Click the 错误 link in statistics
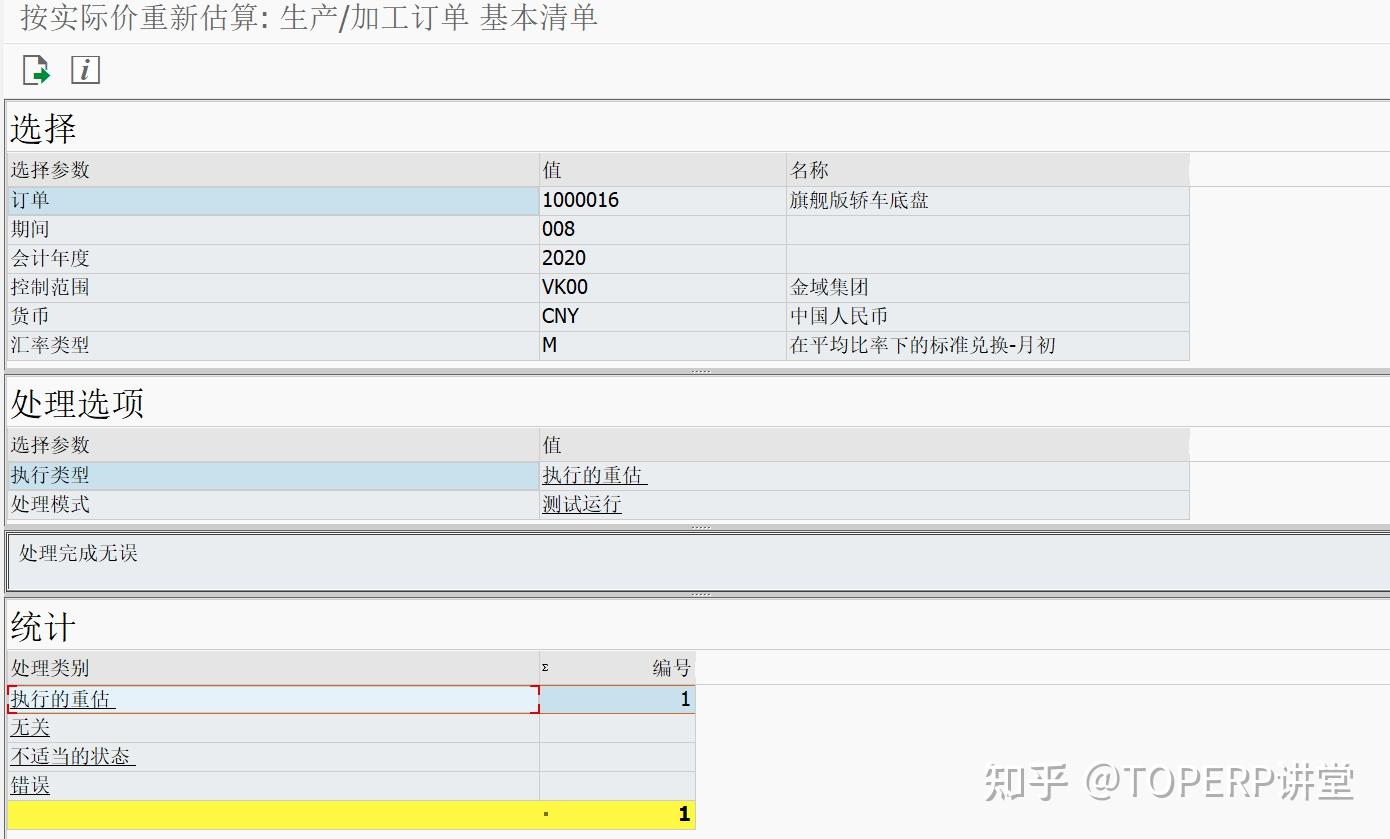 (29, 786)
